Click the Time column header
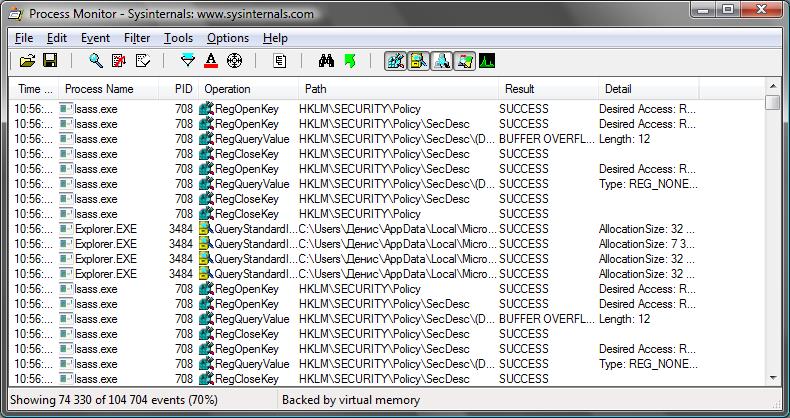 34,89
